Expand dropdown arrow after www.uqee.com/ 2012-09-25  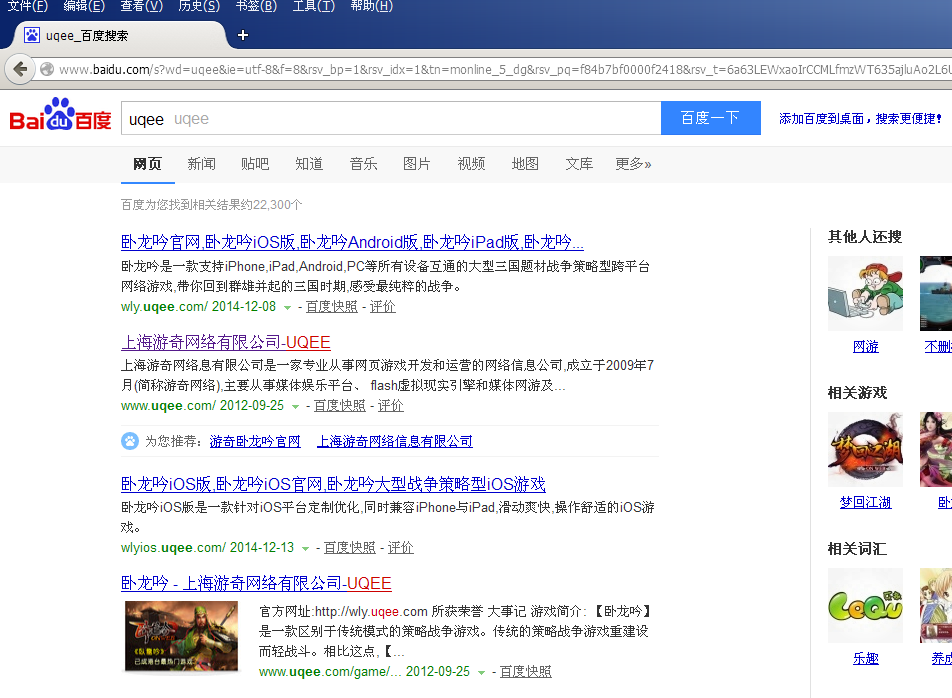tap(296, 407)
